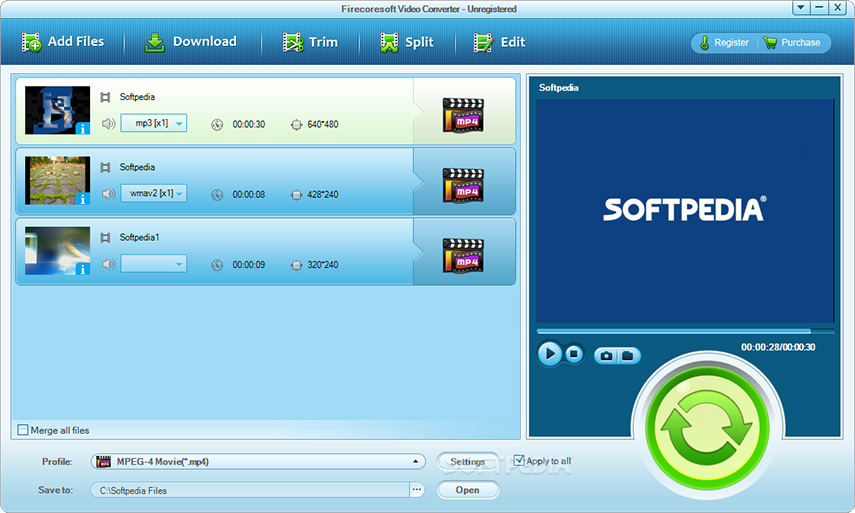This screenshot has height=513, width=855.
Task: Enable the Merge all files checkbox
Action: [23, 430]
